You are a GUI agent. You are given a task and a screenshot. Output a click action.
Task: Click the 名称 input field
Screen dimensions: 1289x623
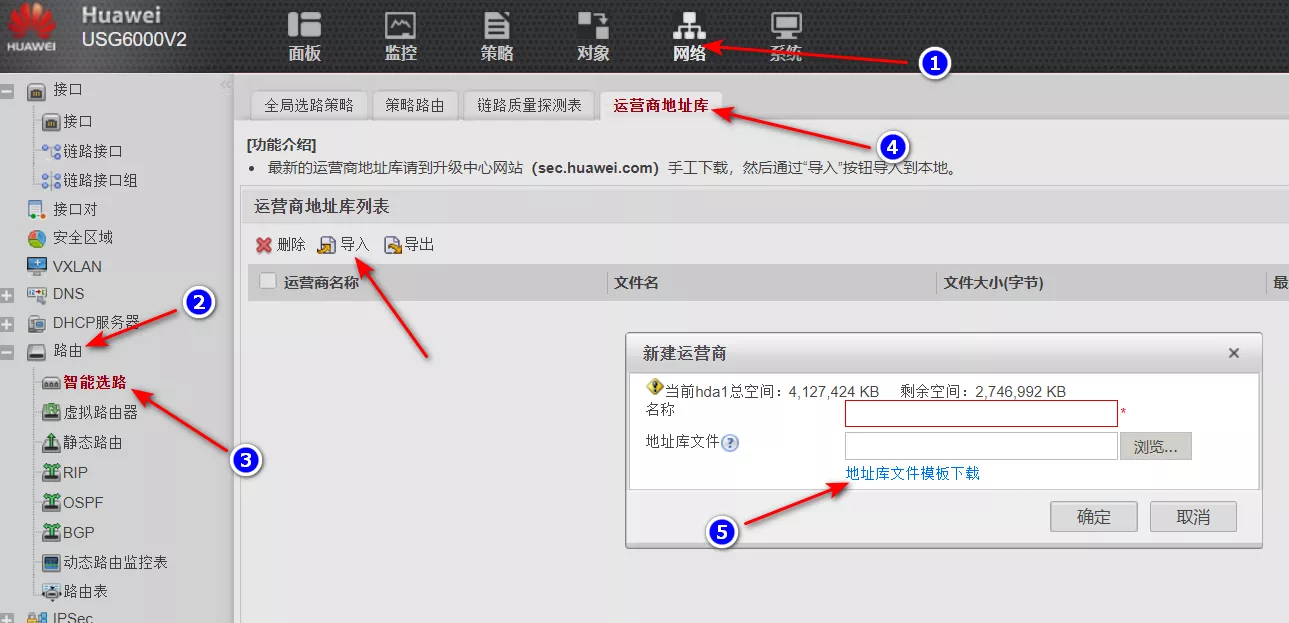(980, 414)
